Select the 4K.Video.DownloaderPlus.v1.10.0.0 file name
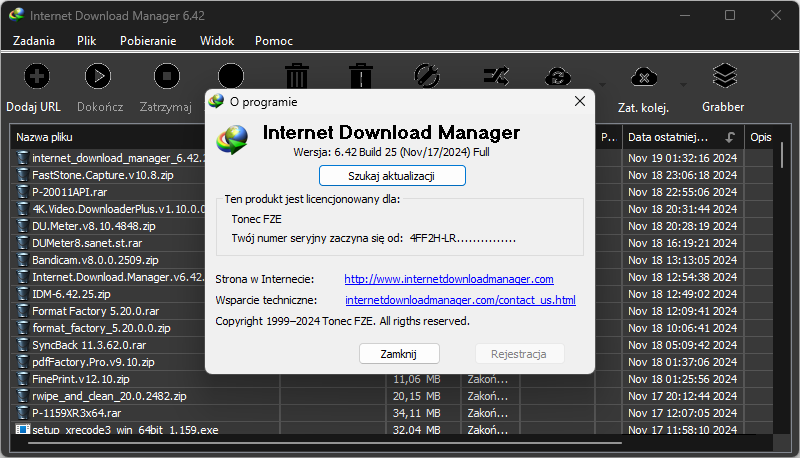The height and width of the screenshot is (458, 800). point(118,209)
